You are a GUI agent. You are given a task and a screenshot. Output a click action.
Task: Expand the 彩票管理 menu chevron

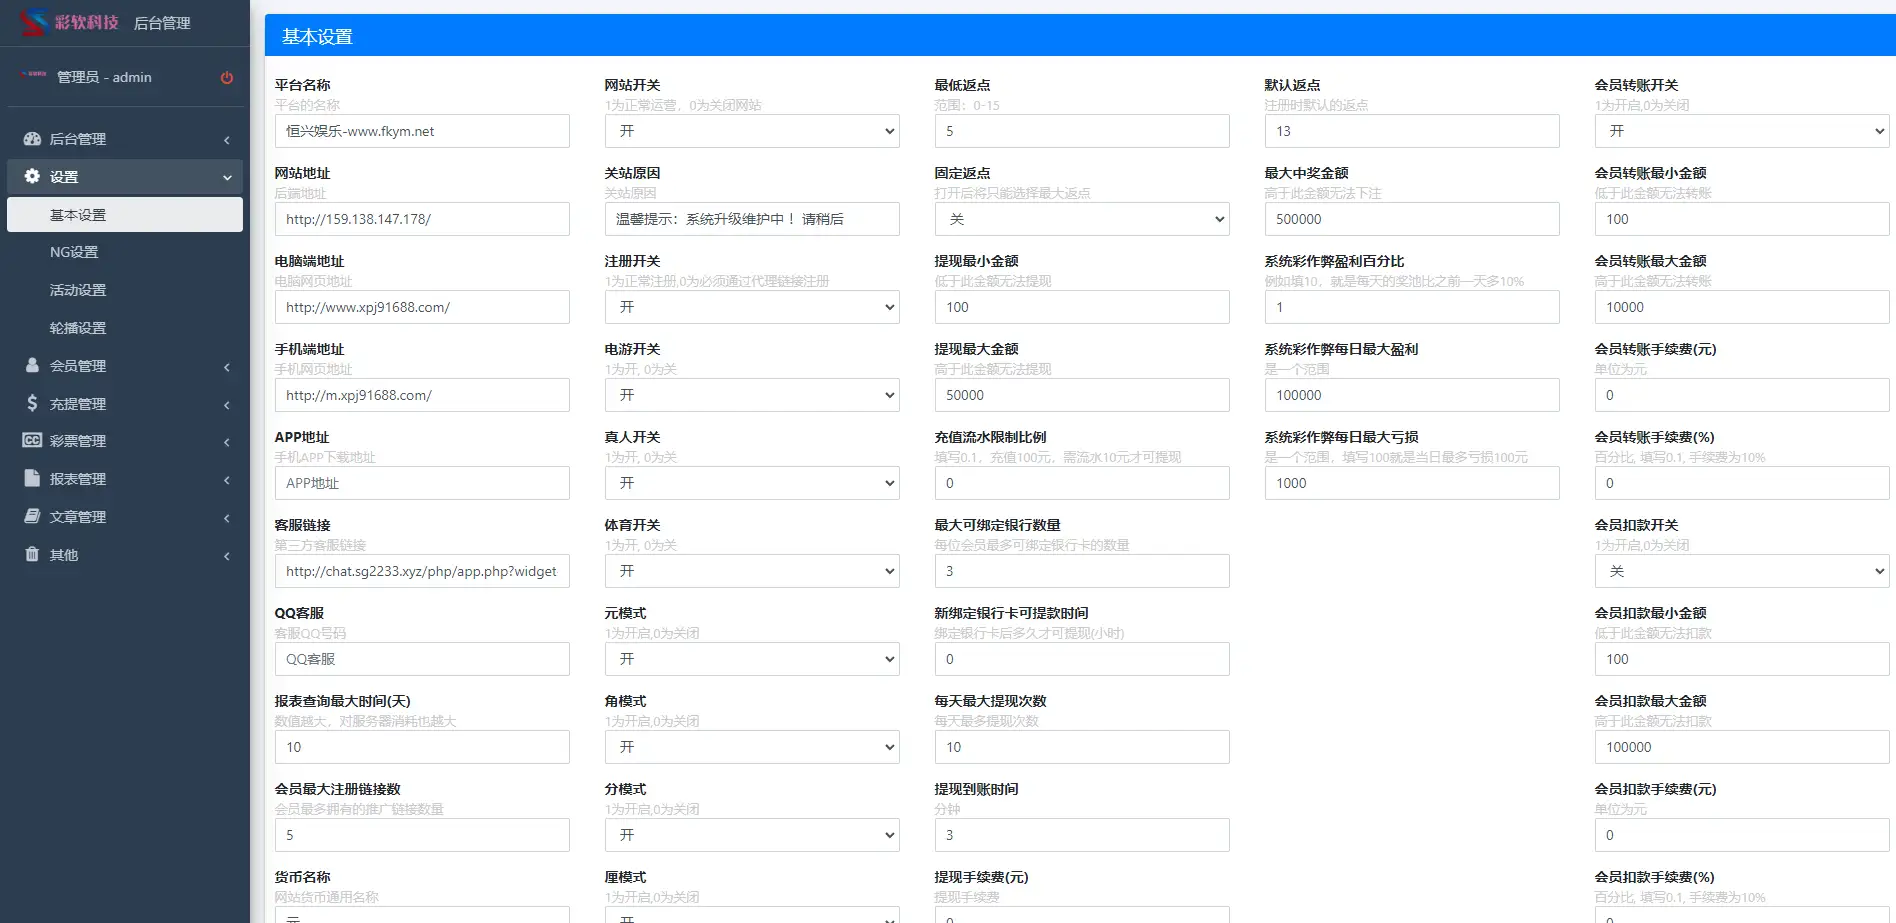point(227,442)
